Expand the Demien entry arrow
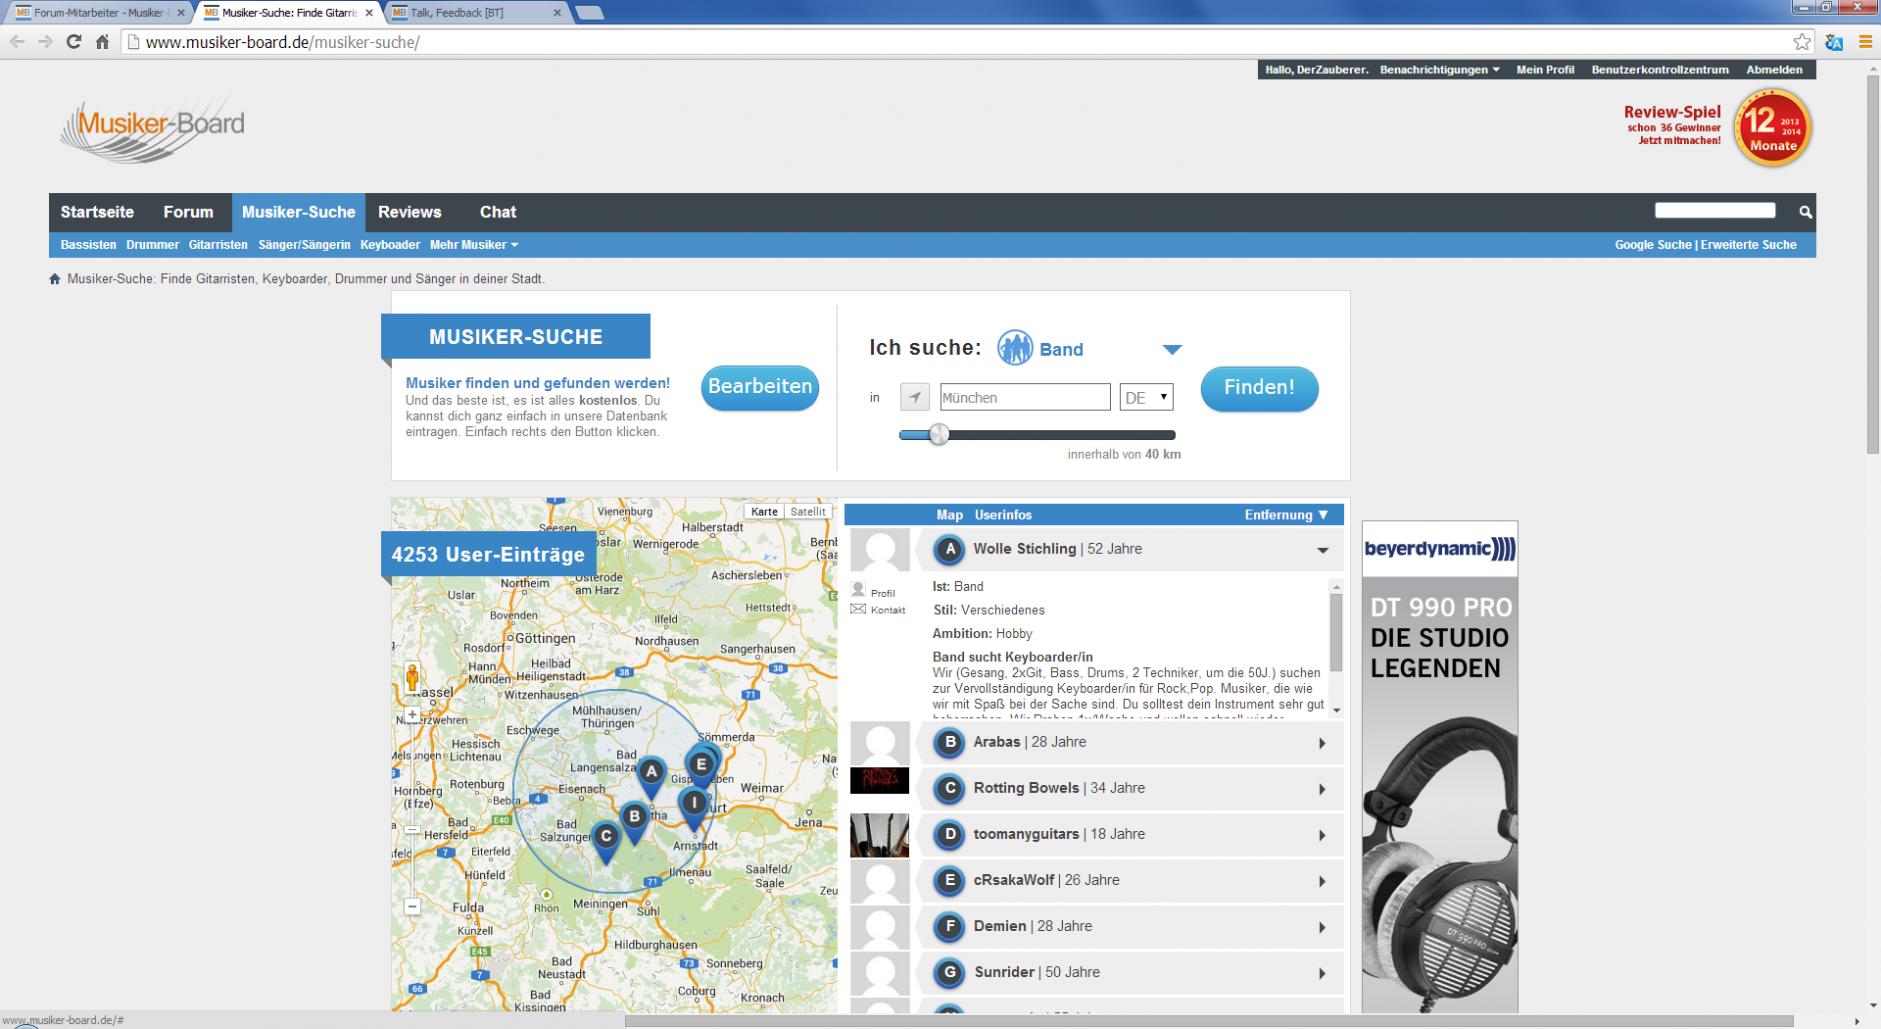 pyautogui.click(x=1322, y=927)
